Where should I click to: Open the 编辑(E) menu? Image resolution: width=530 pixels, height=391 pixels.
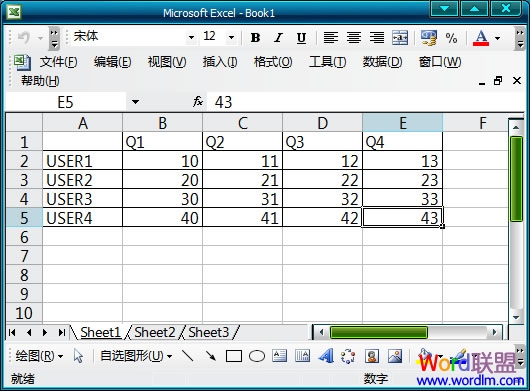pos(113,62)
